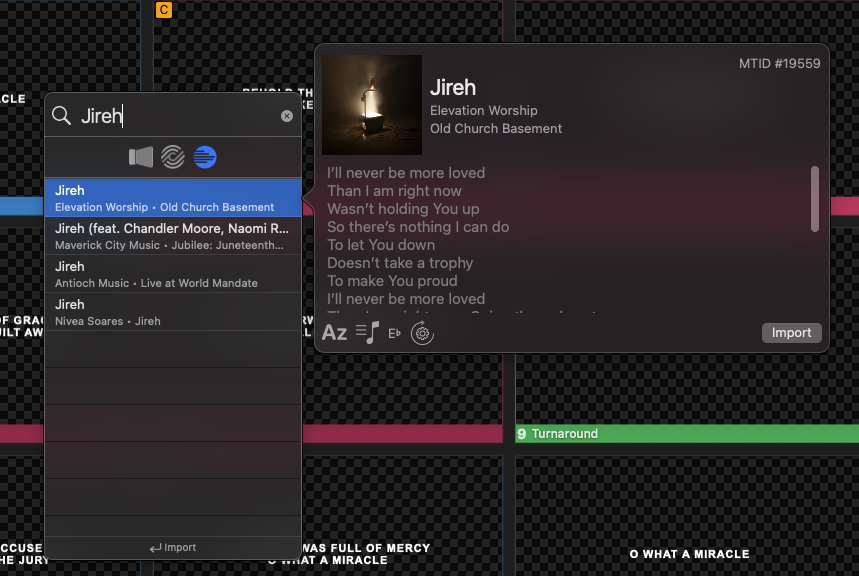Screen dimensions: 859x576
Task: Open the Az lyrics text option
Action: 334,333
